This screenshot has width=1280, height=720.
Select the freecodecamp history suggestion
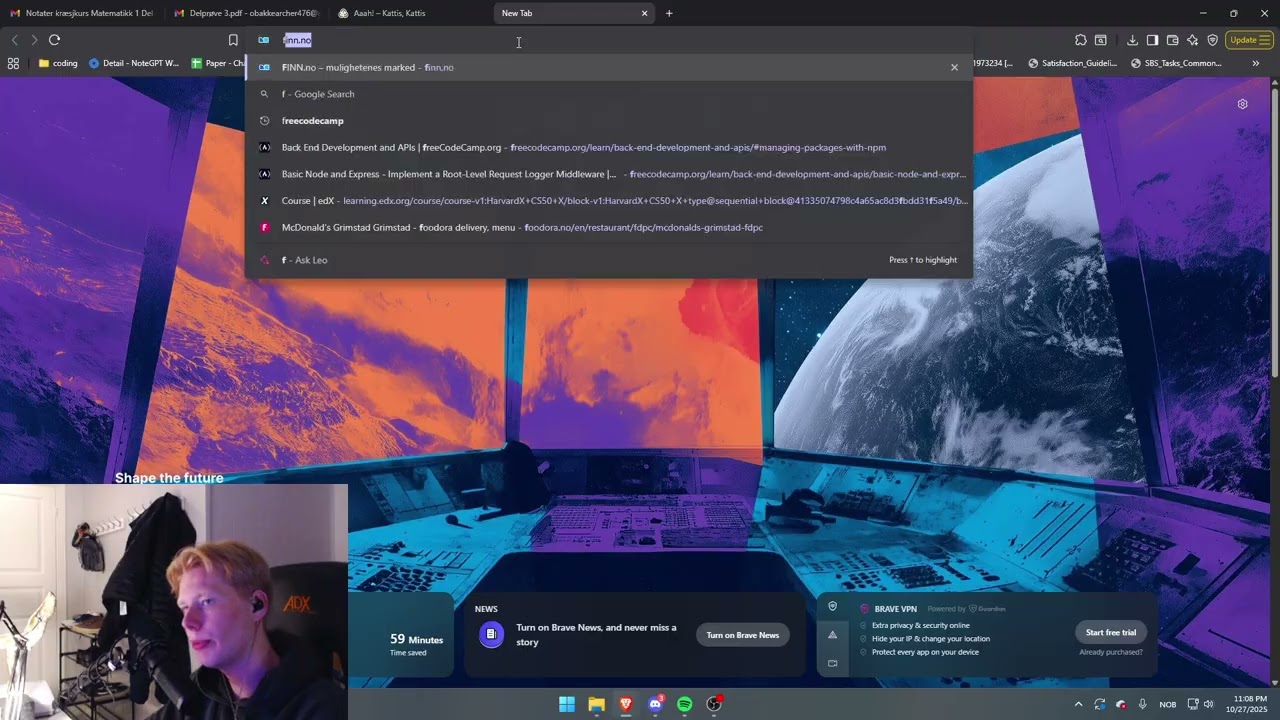tap(608, 121)
